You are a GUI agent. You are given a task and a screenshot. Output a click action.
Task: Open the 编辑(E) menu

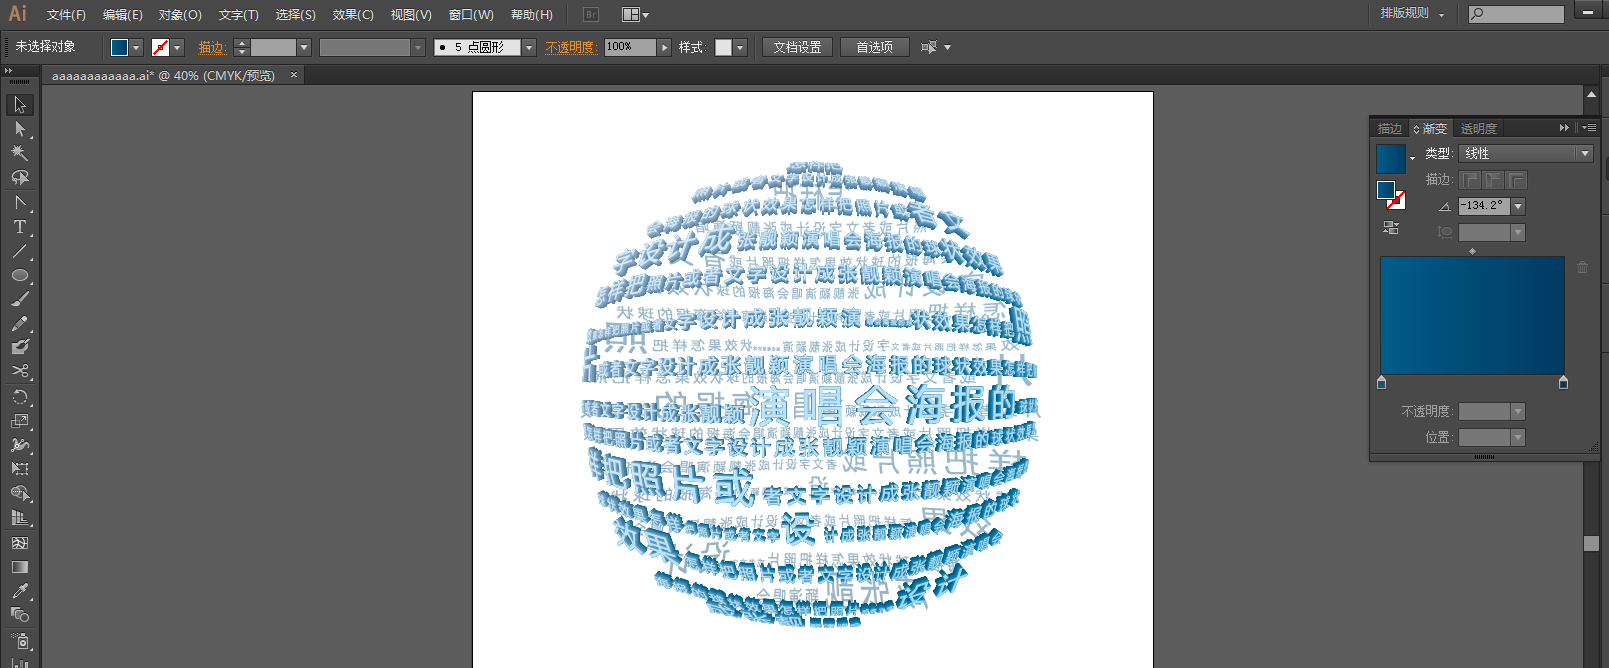coord(123,15)
